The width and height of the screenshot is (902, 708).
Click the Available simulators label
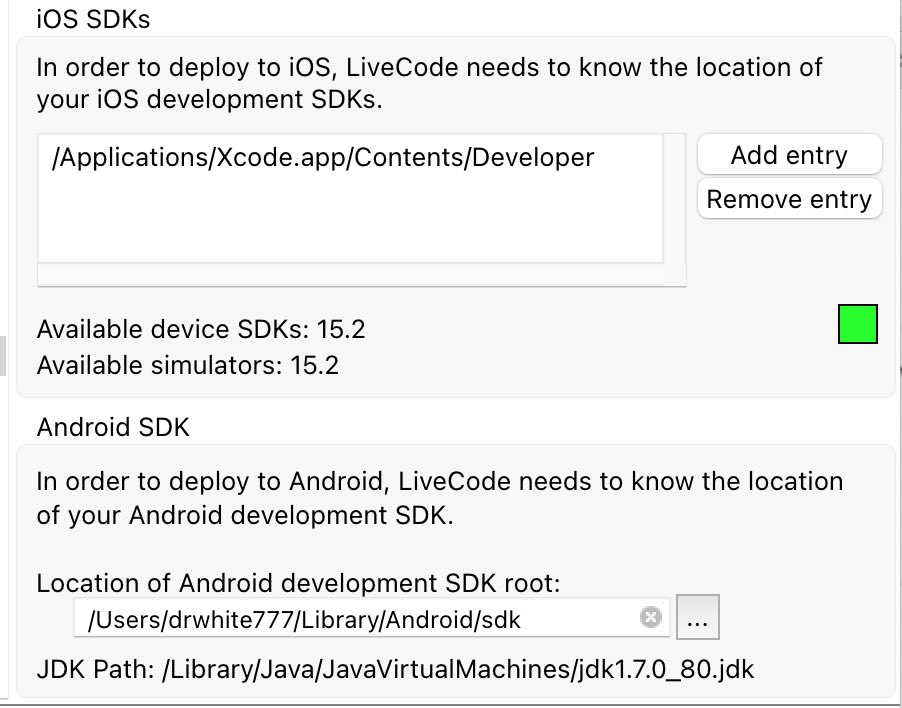(160, 365)
